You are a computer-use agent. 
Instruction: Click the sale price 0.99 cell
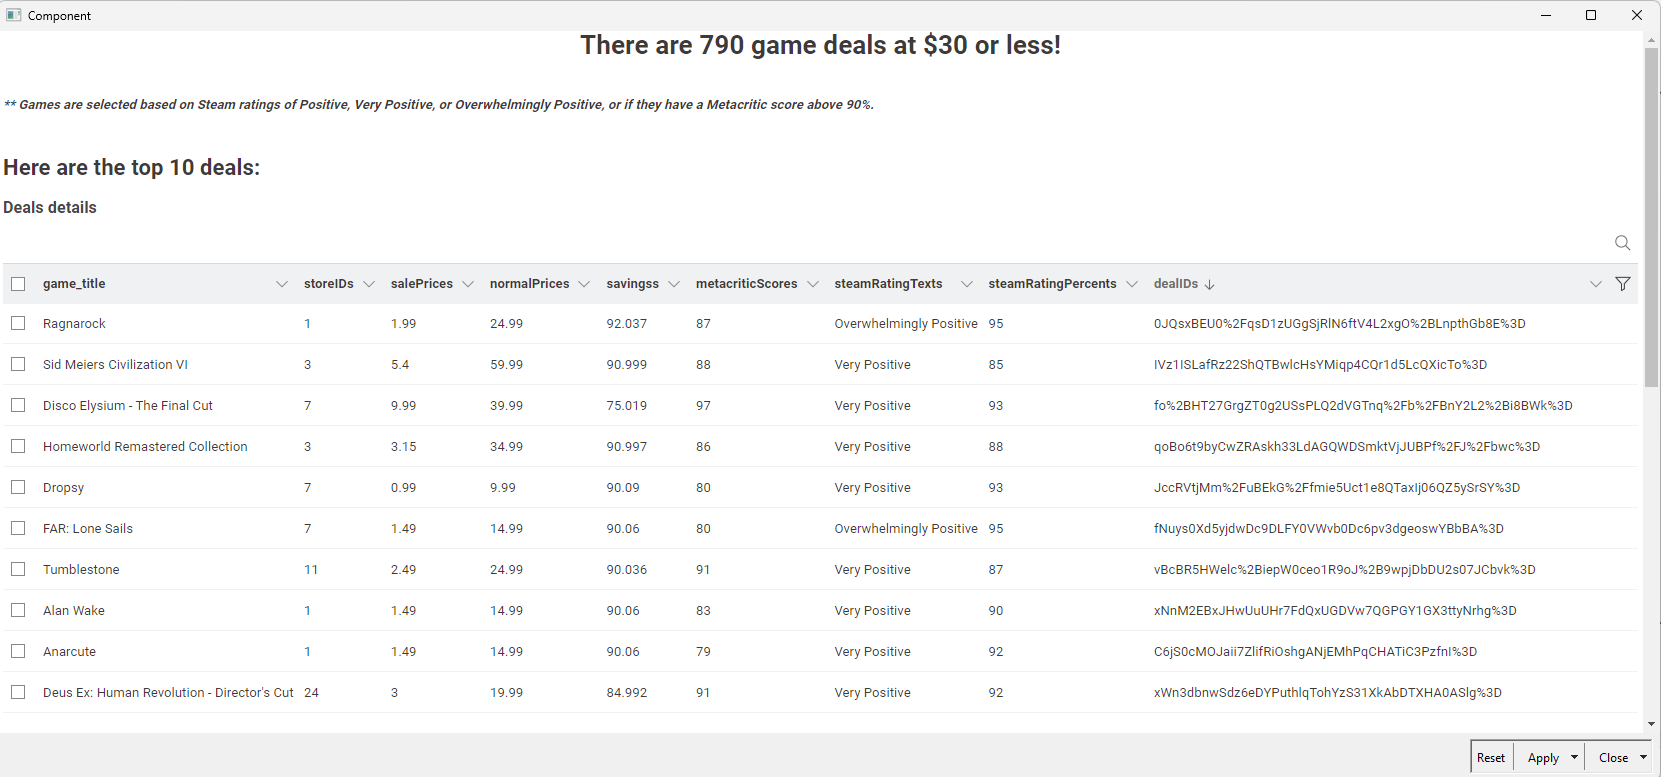coord(404,487)
